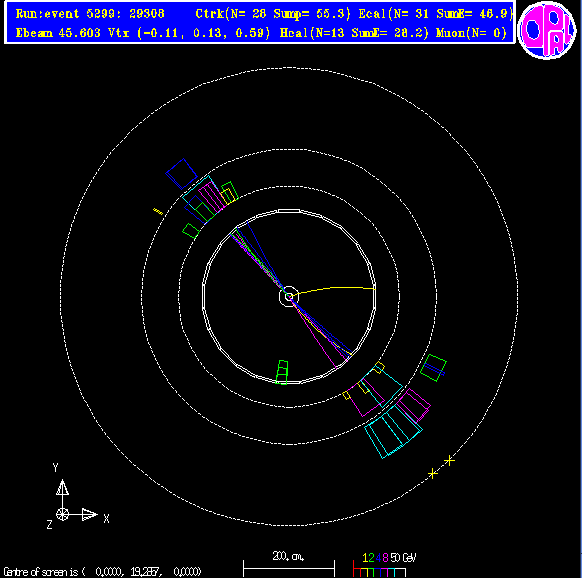Click the Muon(N= 0) readout
Viewport: 582px width, 578px height.
point(471,33)
